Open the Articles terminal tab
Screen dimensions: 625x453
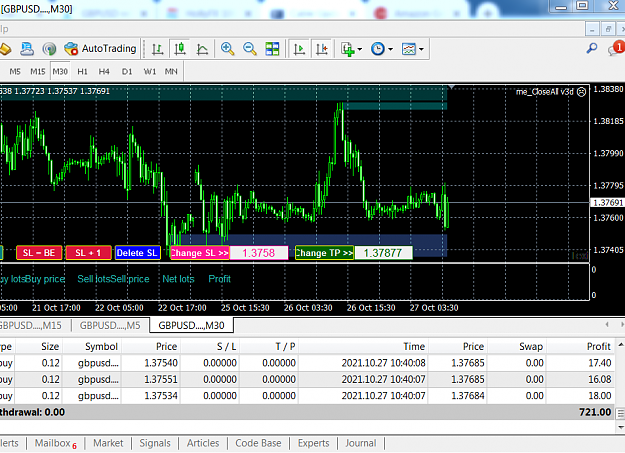tap(203, 443)
